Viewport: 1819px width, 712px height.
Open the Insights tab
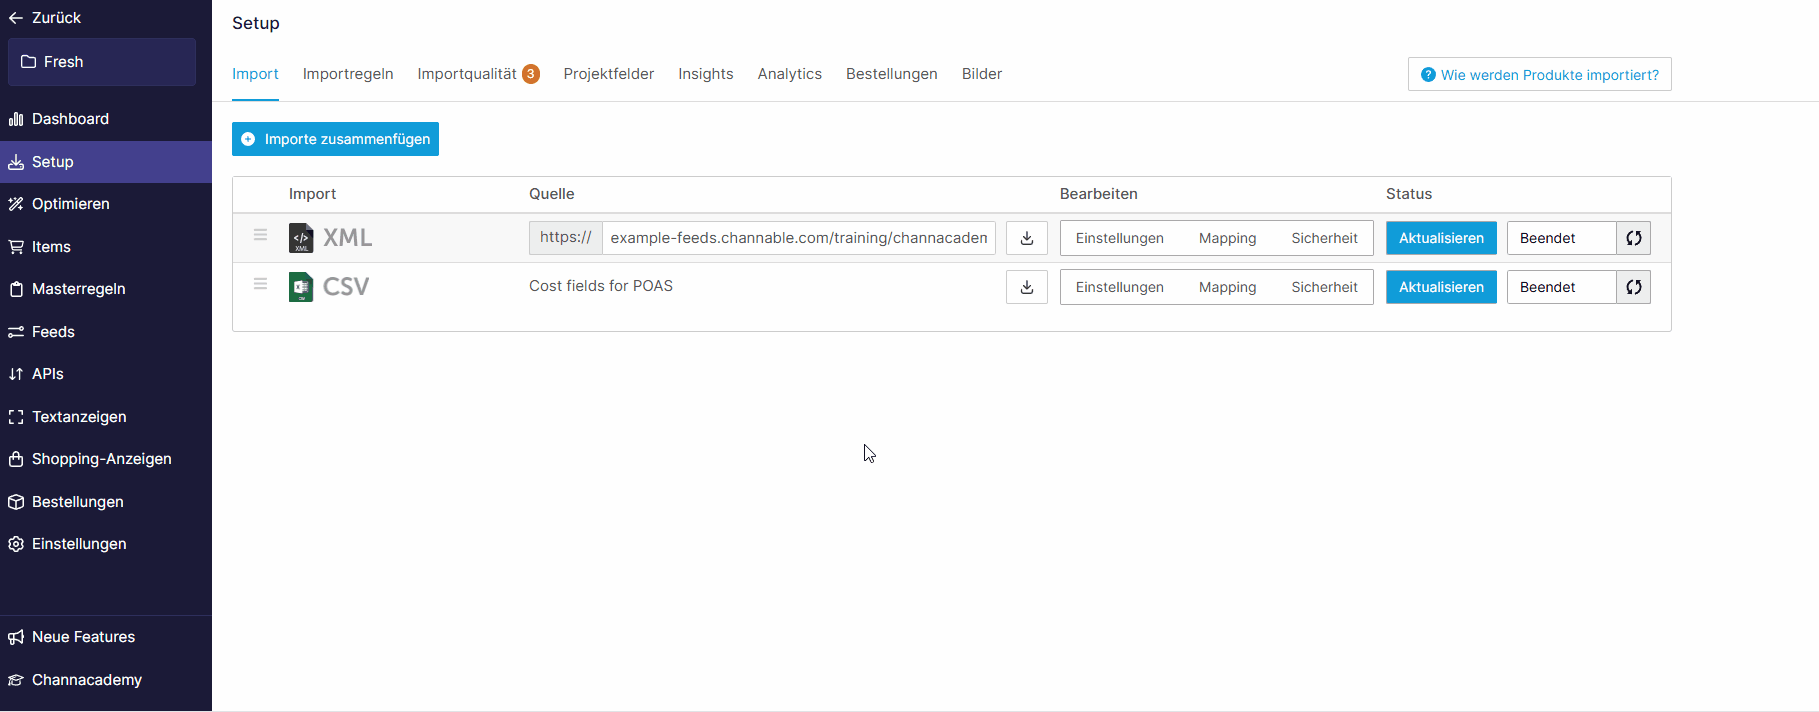click(706, 74)
